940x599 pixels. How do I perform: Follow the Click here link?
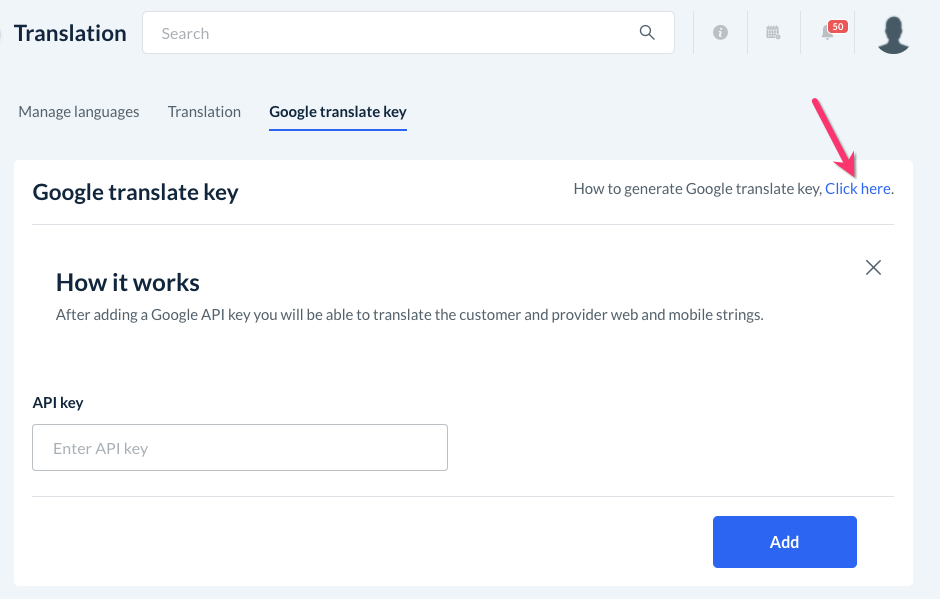point(857,188)
